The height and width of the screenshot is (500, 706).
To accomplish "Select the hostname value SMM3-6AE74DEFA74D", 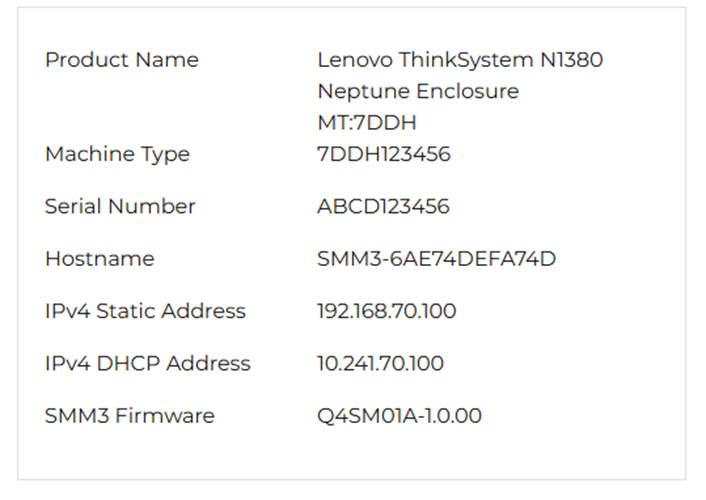I will 436,259.
